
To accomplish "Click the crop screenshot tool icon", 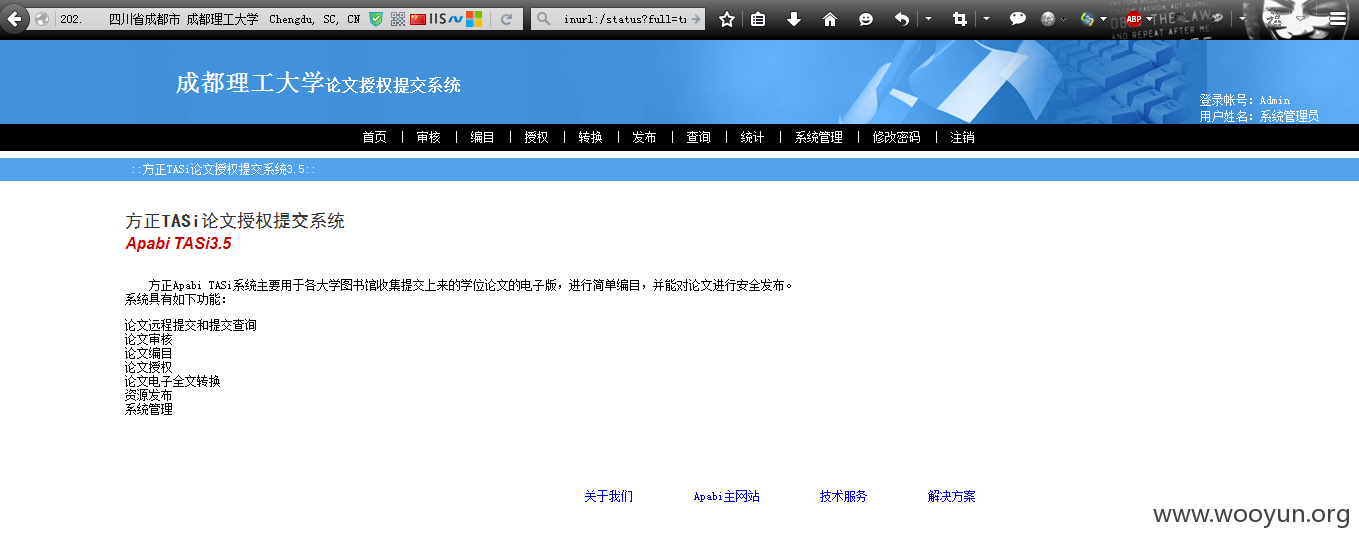I will pos(960,19).
